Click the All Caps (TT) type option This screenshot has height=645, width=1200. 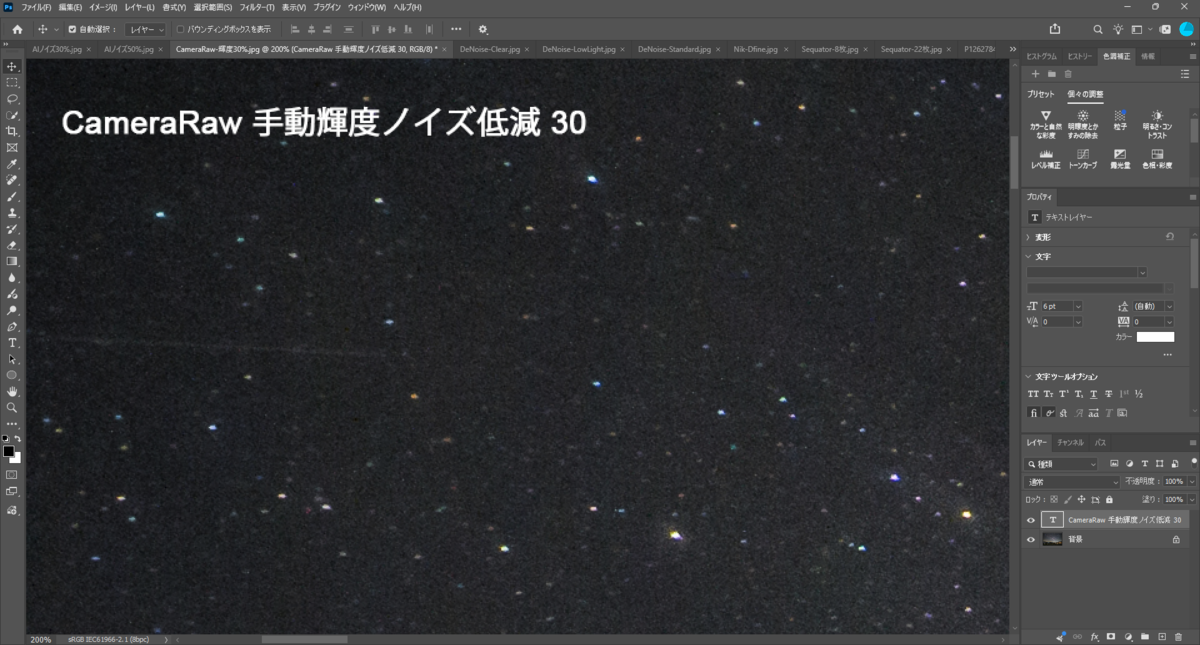tap(1033, 393)
